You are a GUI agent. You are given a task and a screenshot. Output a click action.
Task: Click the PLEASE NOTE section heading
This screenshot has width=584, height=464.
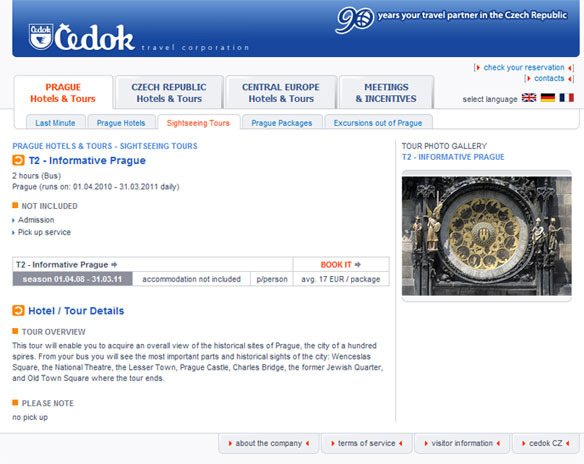[48, 403]
